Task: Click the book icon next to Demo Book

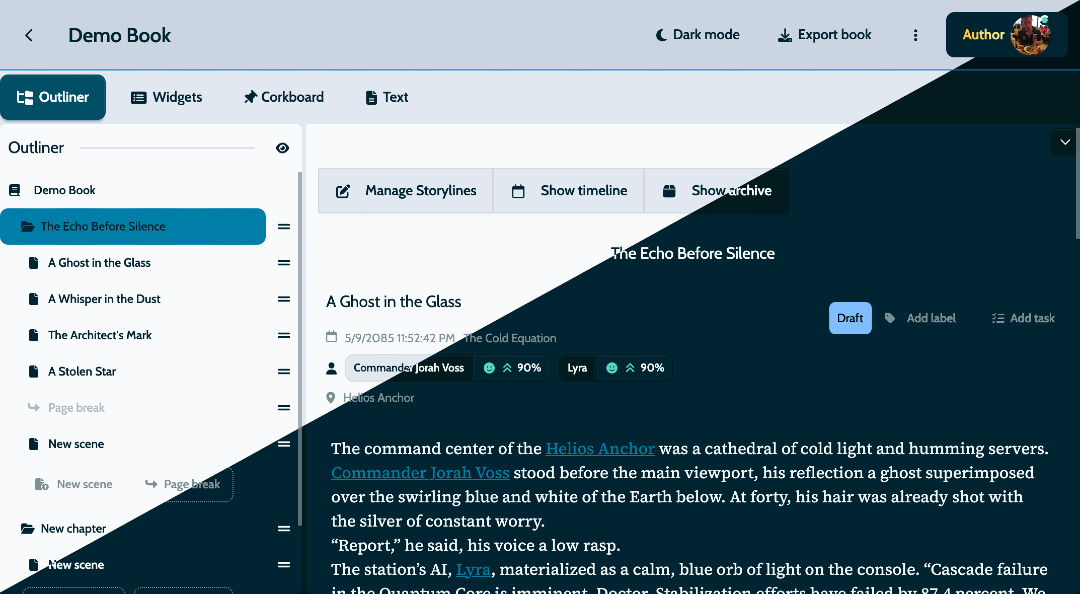Action: pos(14,190)
